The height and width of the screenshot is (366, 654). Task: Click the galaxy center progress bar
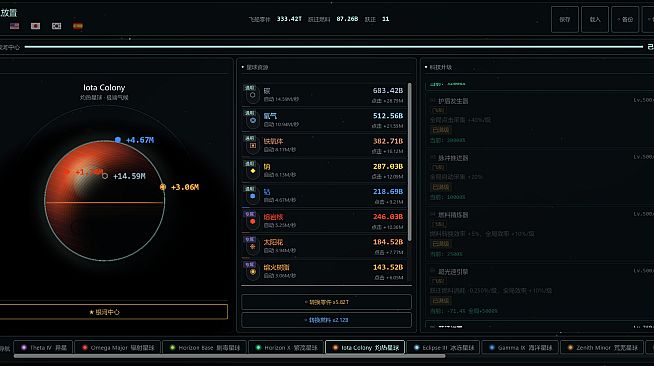334,47
